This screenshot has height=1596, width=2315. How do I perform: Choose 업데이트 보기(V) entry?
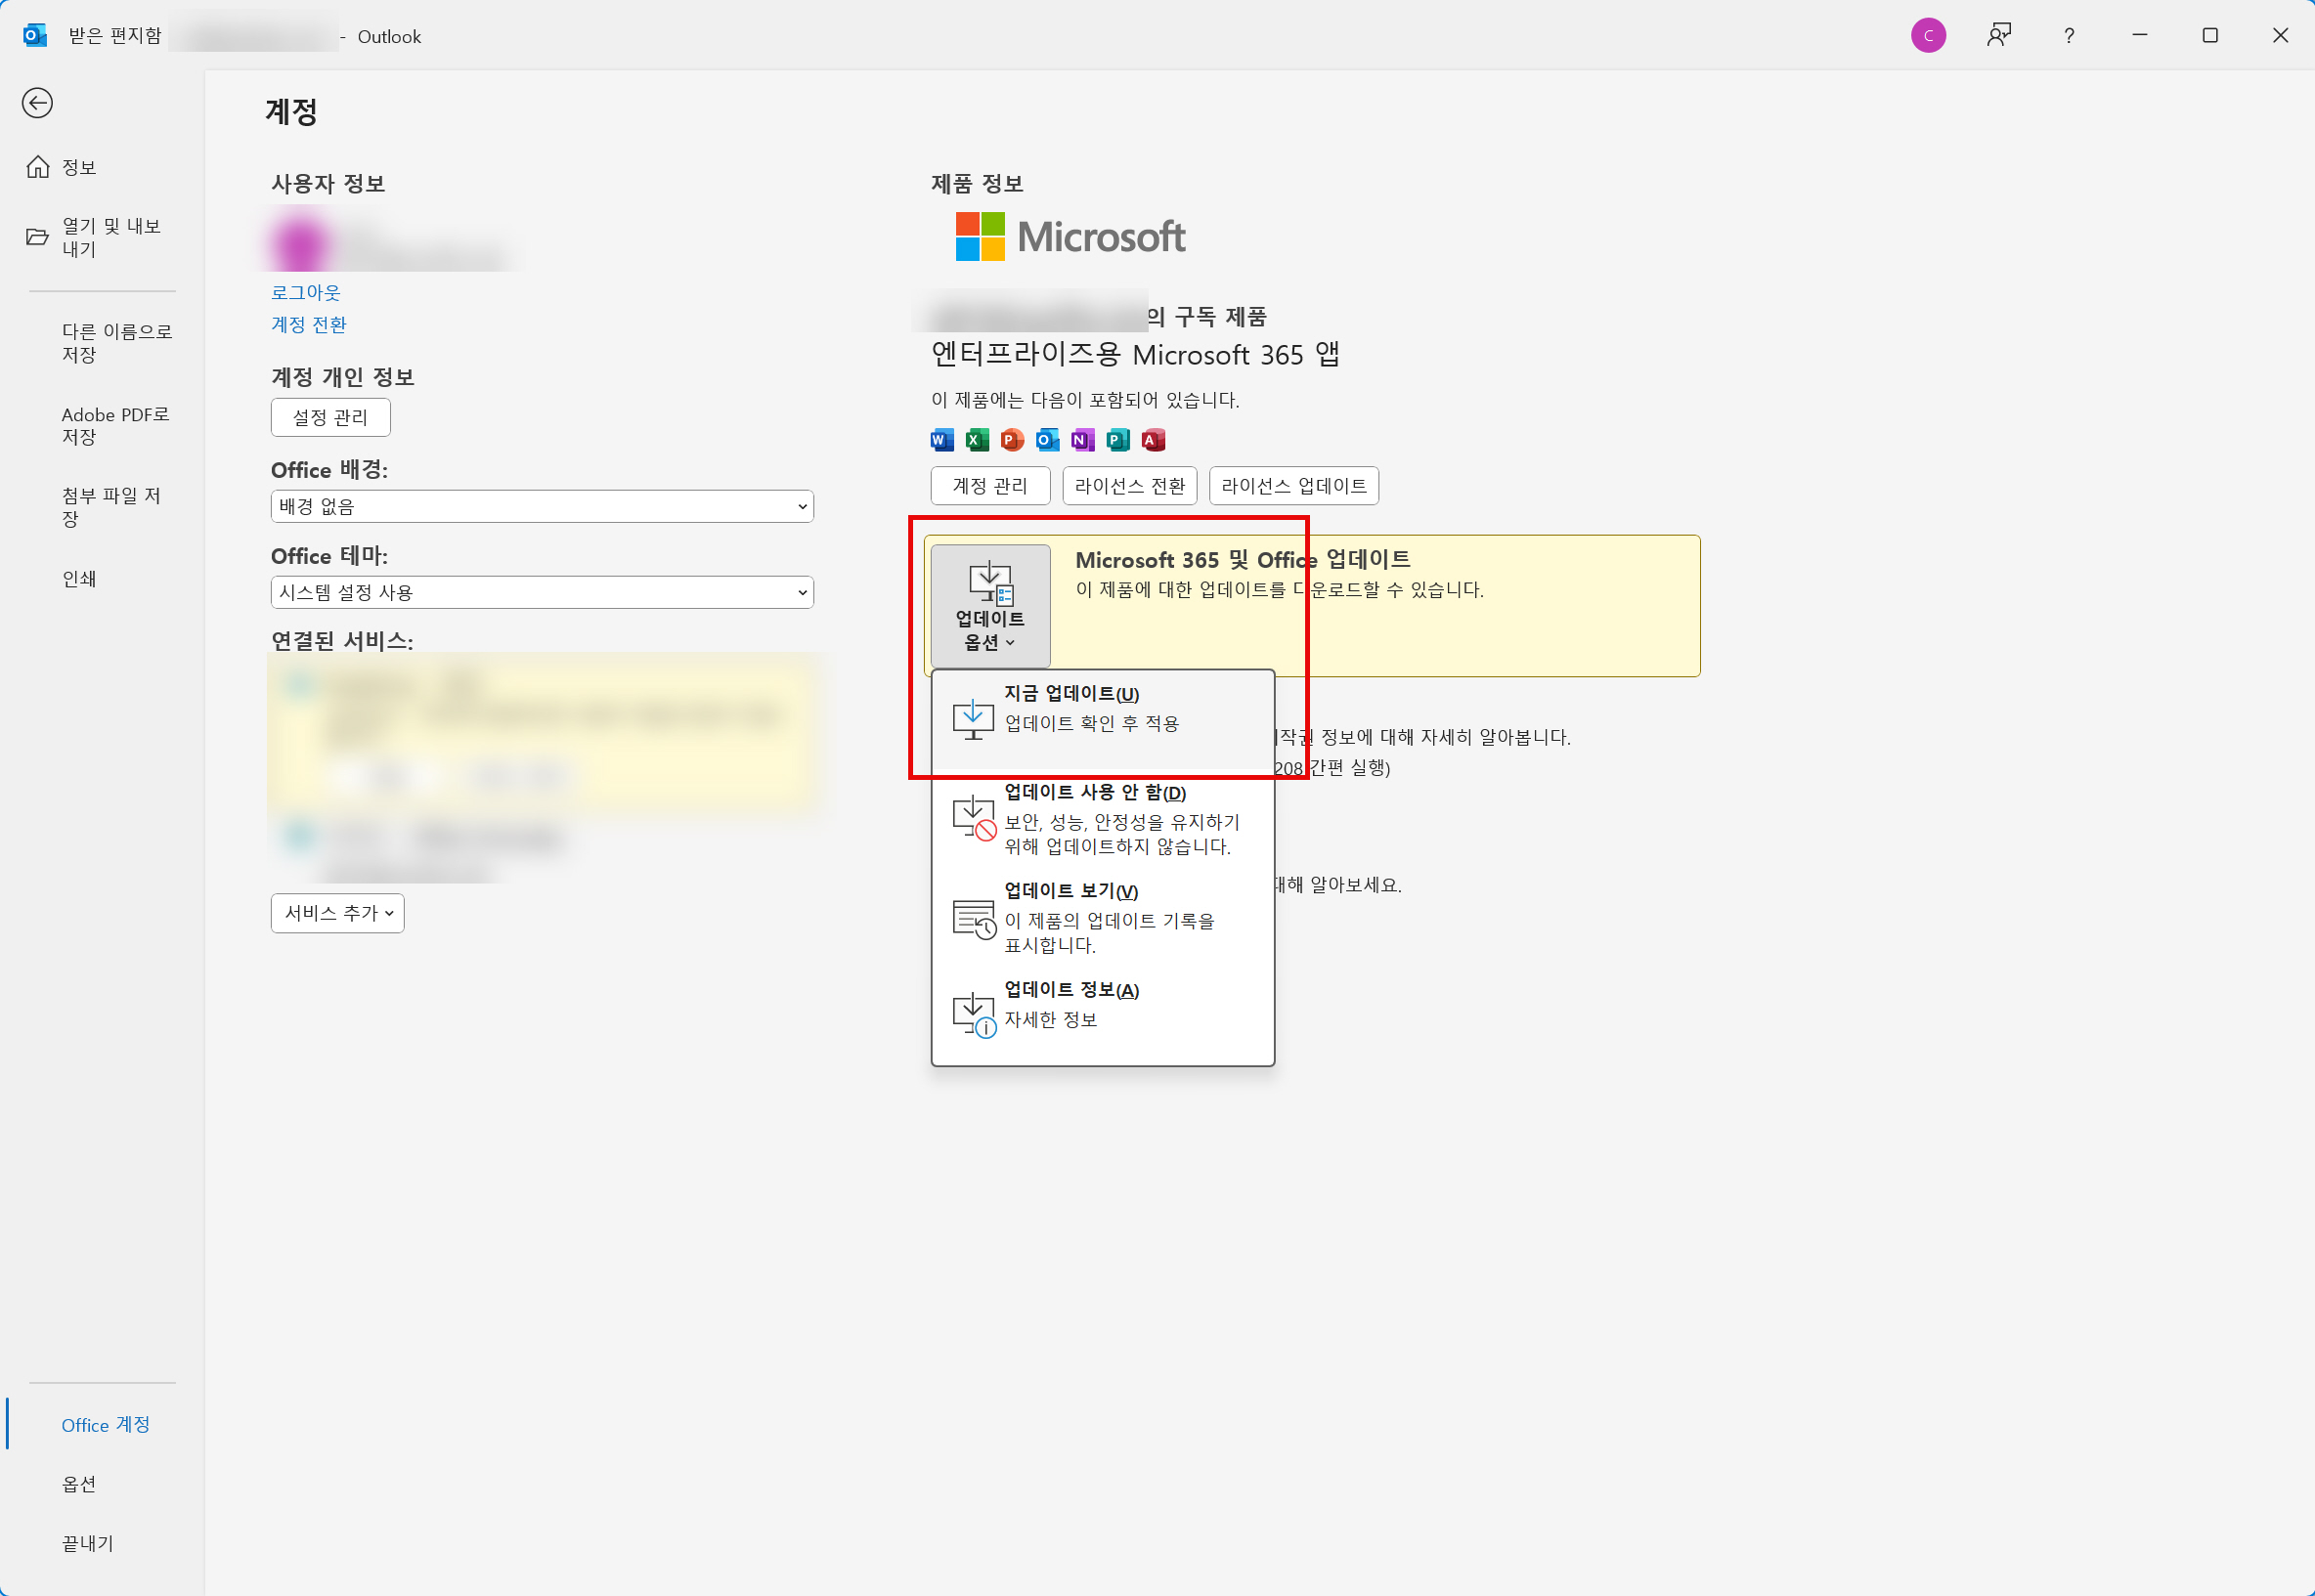[x=1102, y=918]
